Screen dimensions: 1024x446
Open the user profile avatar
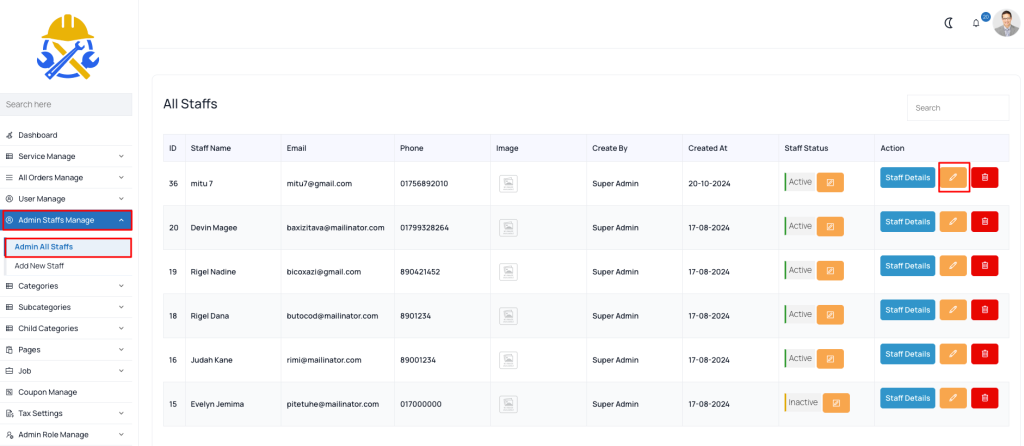pos(1006,23)
